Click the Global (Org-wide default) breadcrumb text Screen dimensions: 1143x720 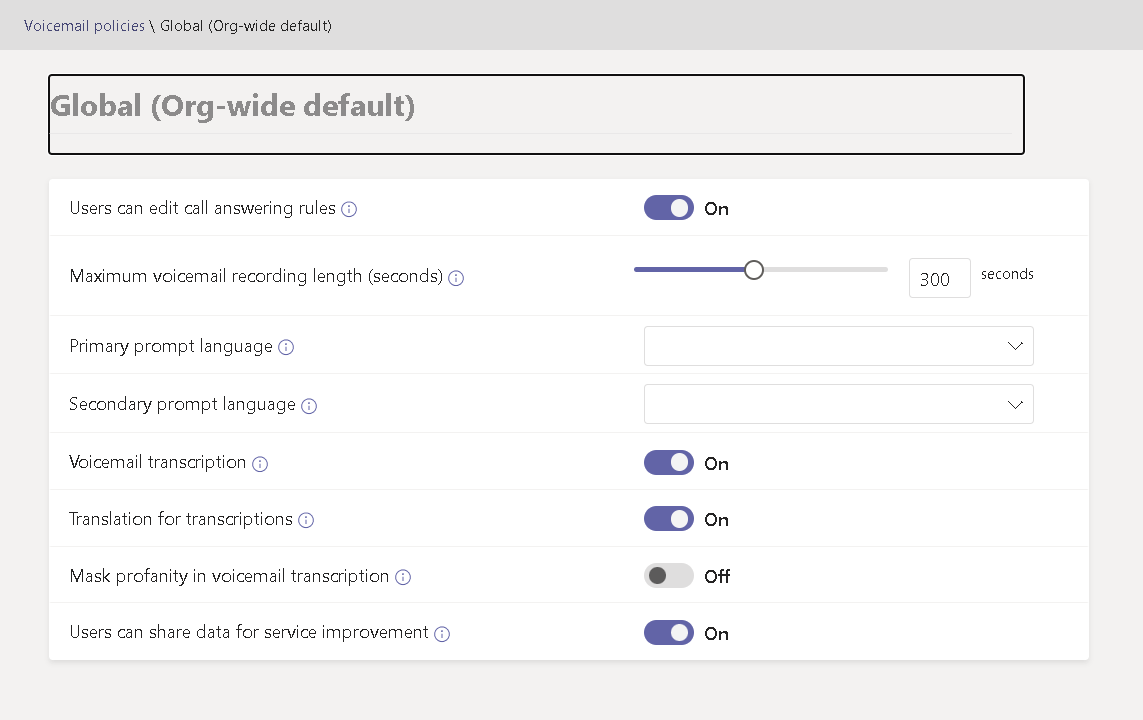coord(246,26)
